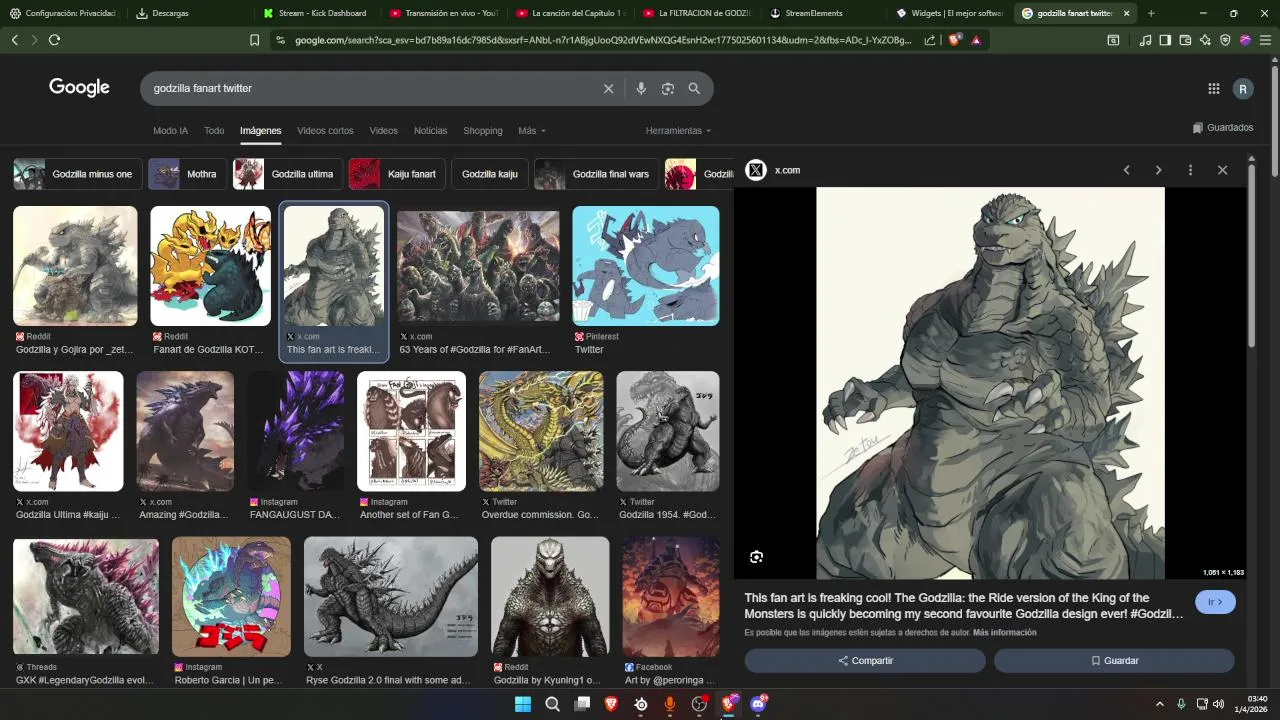Image resolution: width=1280 pixels, height=720 pixels.
Task: Toggle the browser sidebar panel
Action: [x=1165, y=40]
